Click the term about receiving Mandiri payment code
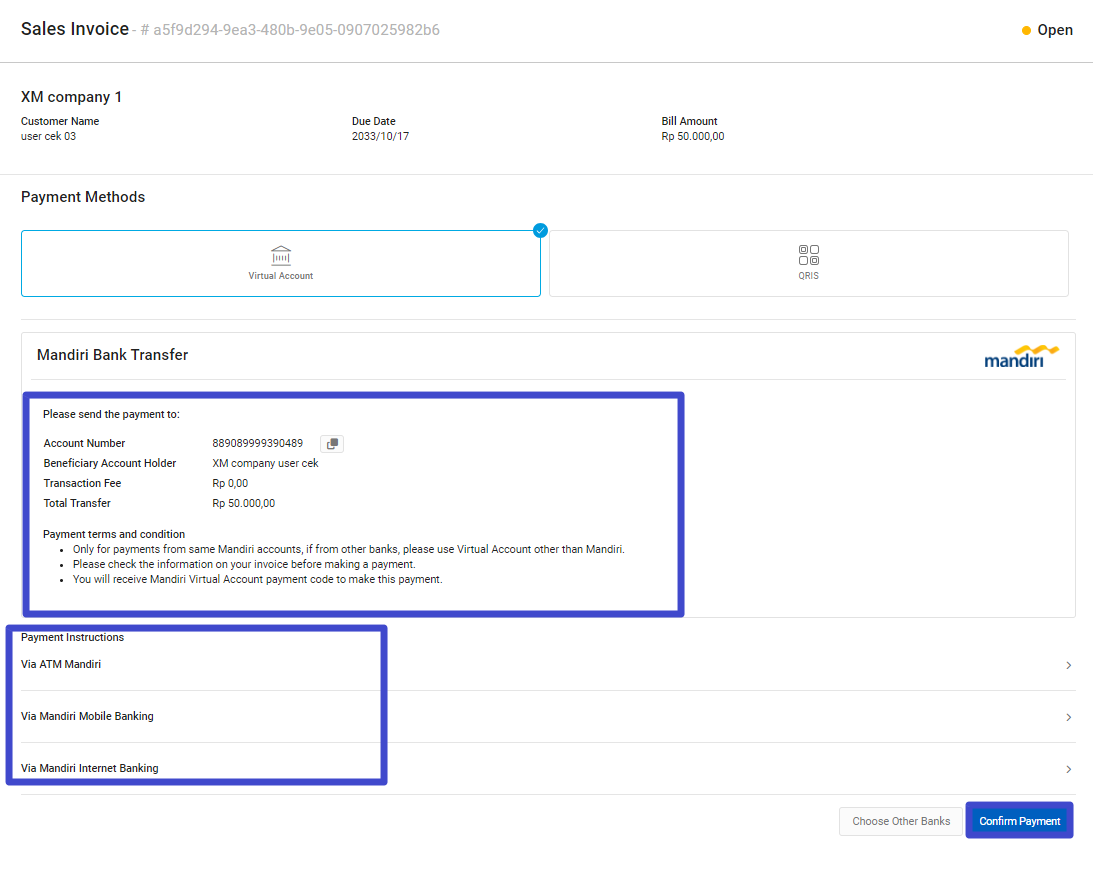 point(257,580)
